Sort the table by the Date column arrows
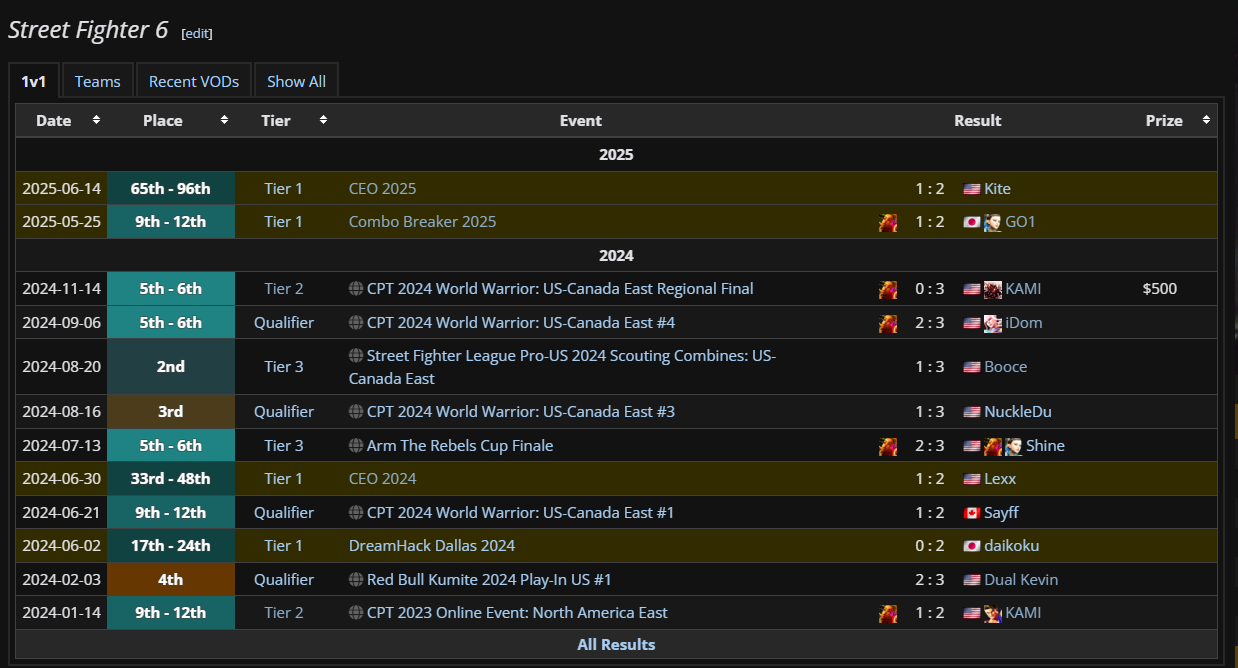The width and height of the screenshot is (1238, 668). [x=96, y=120]
